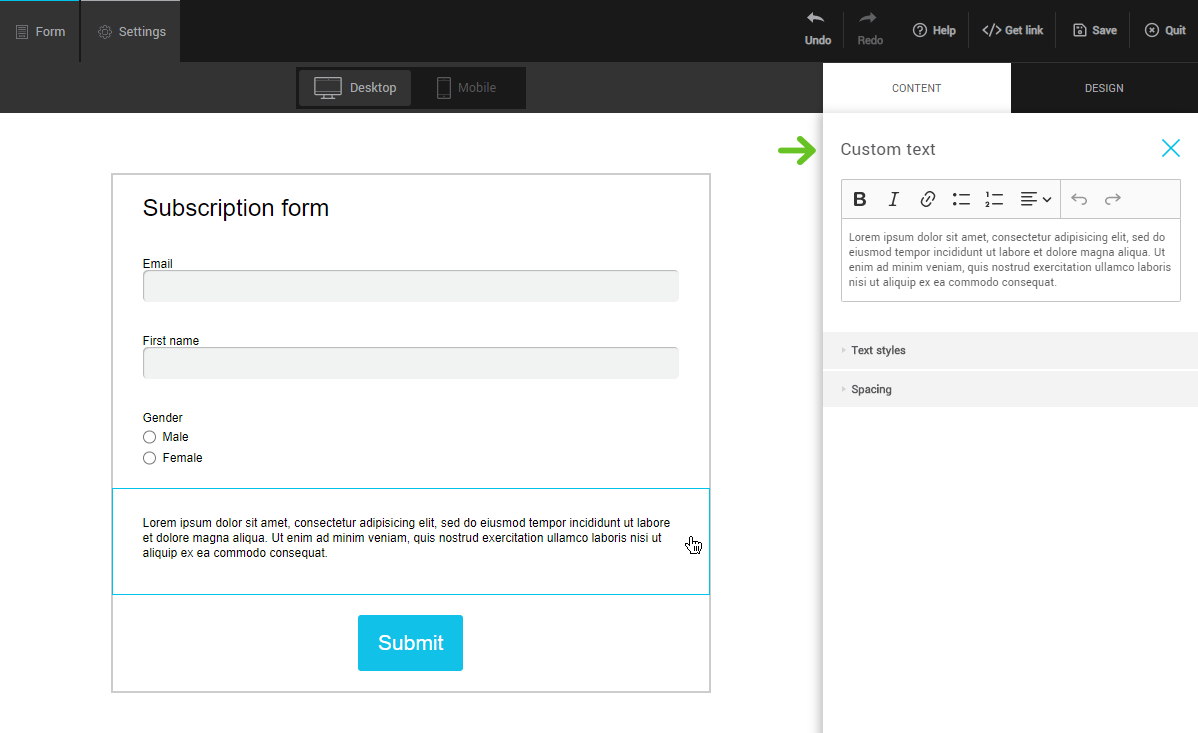Insert a link using the link icon
Image resolution: width=1198 pixels, height=733 pixels.
pyautogui.click(x=928, y=199)
